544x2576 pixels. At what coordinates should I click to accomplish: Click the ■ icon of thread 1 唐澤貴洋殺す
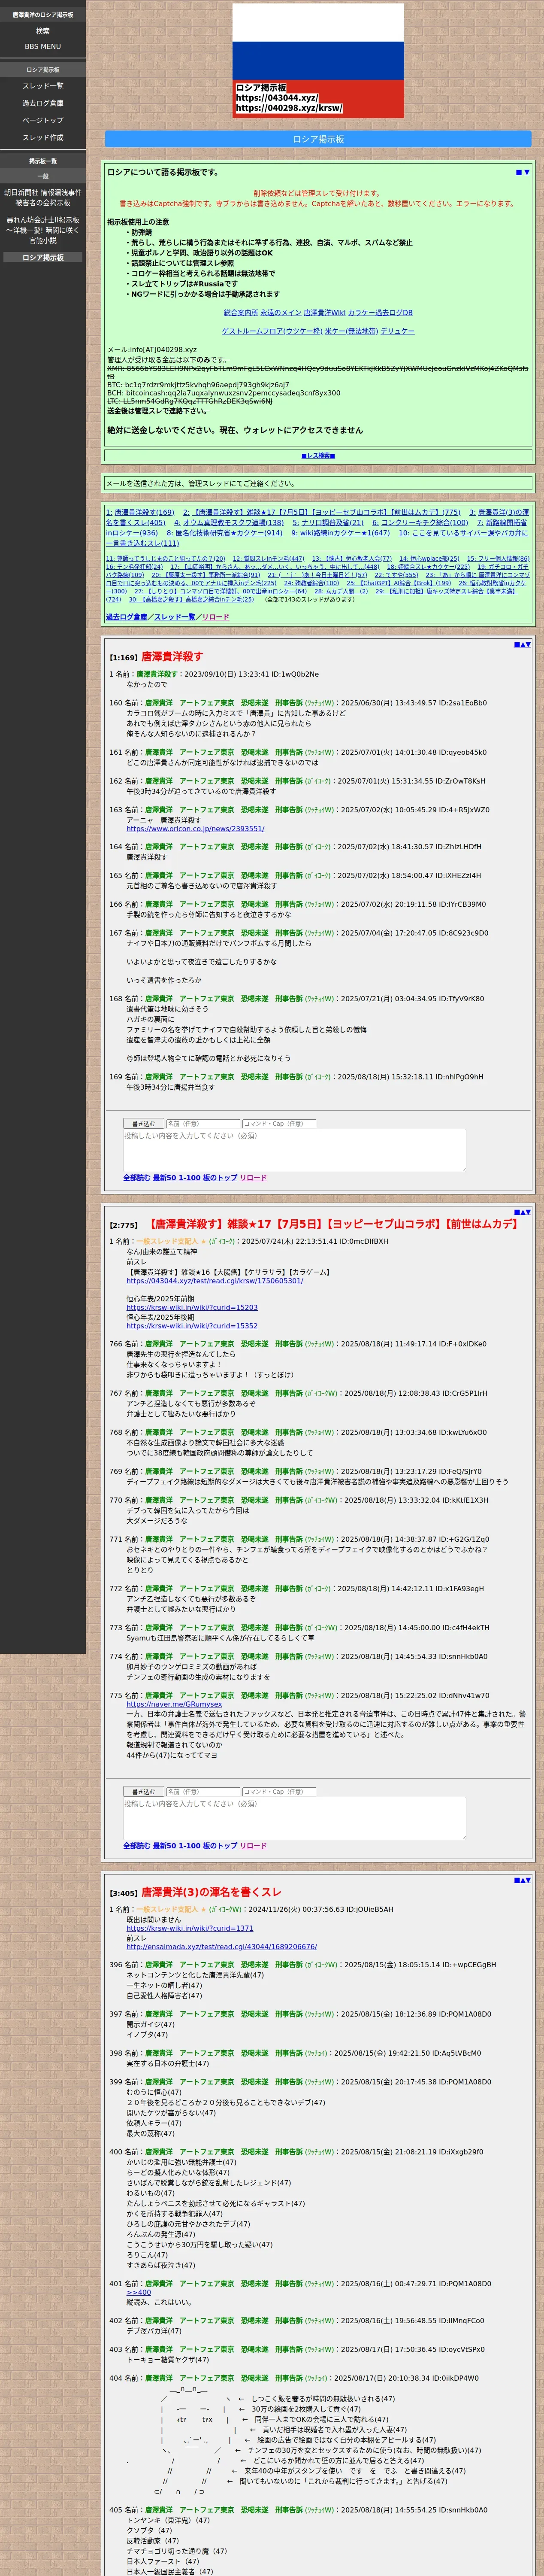pyautogui.click(x=517, y=644)
